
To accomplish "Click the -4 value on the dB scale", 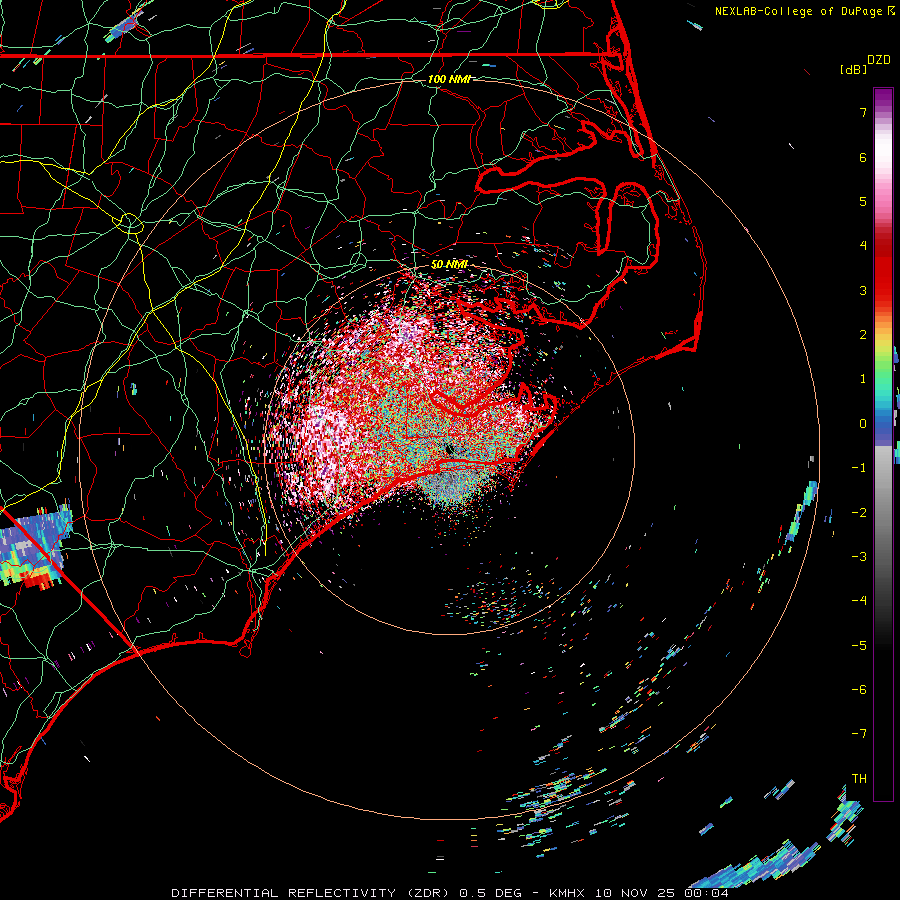I will tap(859, 601).
